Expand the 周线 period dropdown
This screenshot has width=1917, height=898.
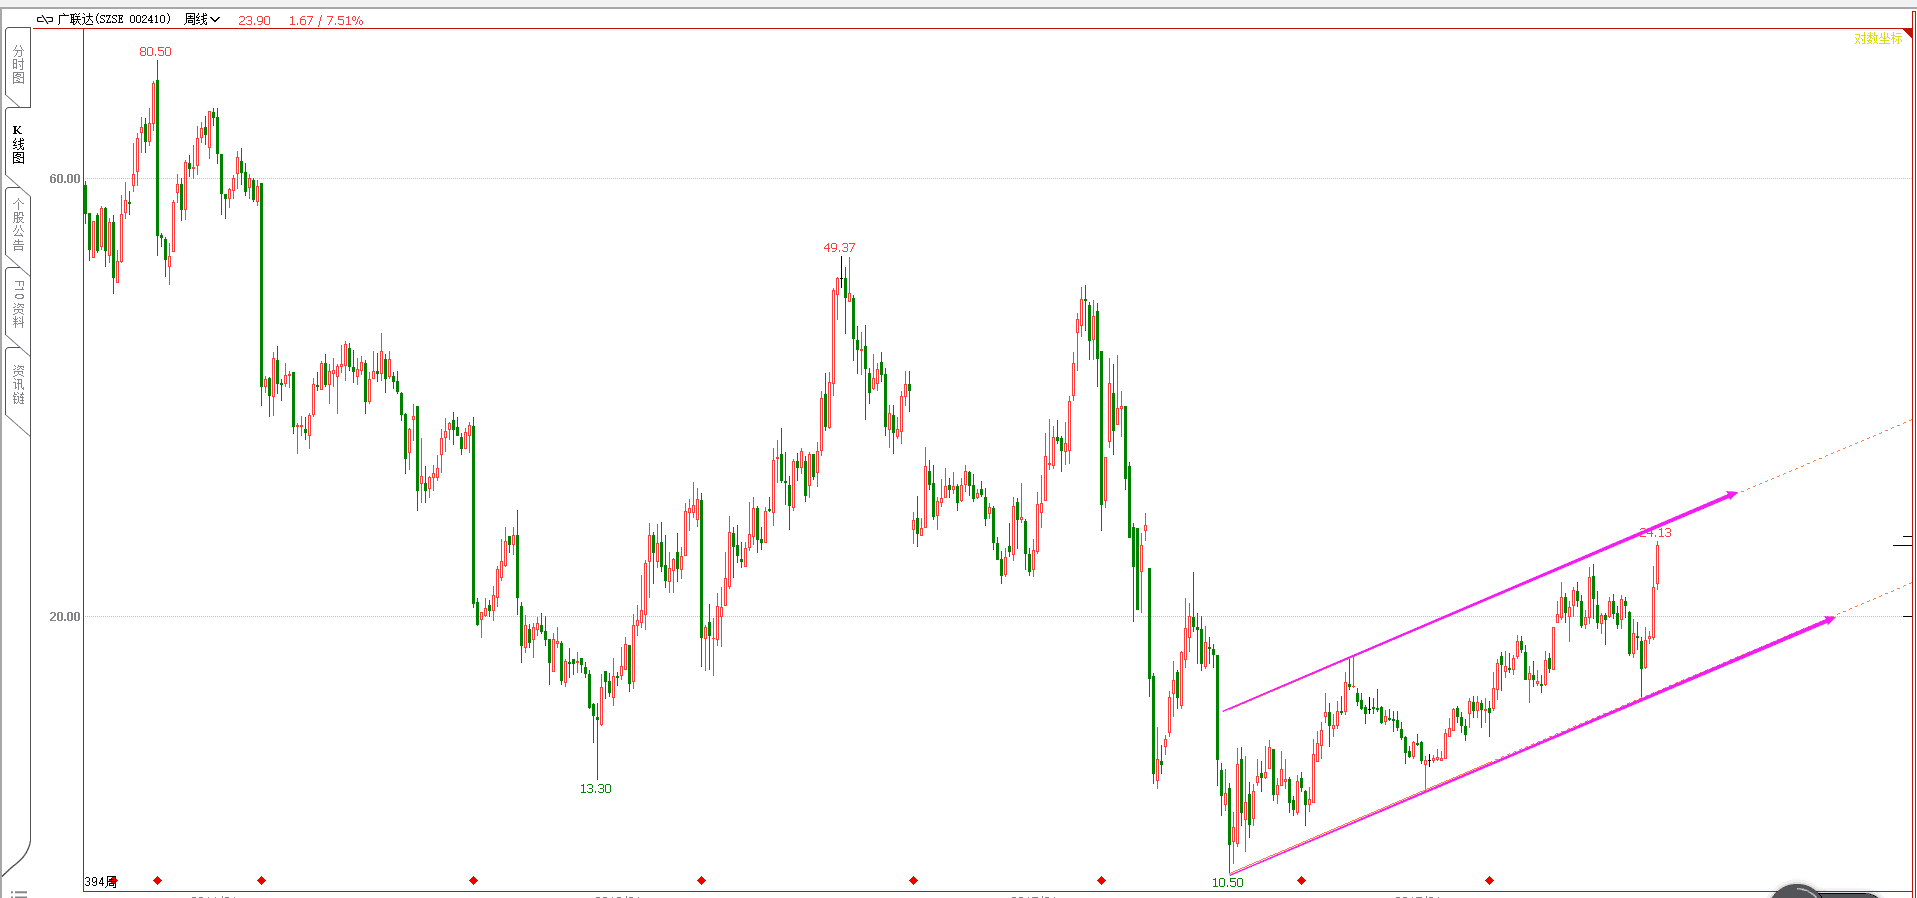[202, 19]
